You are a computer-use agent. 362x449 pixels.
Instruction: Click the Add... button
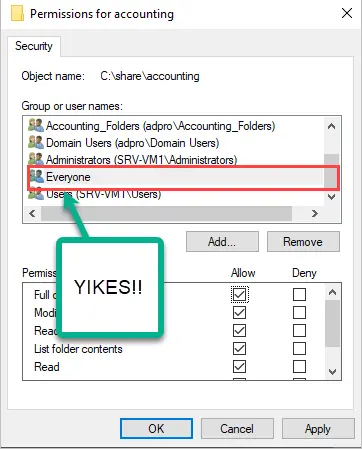coord(222,242)
